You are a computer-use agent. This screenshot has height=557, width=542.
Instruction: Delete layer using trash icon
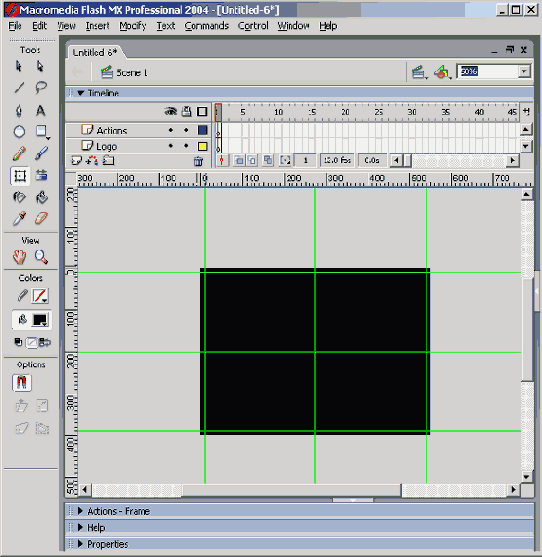click(198, 162)
